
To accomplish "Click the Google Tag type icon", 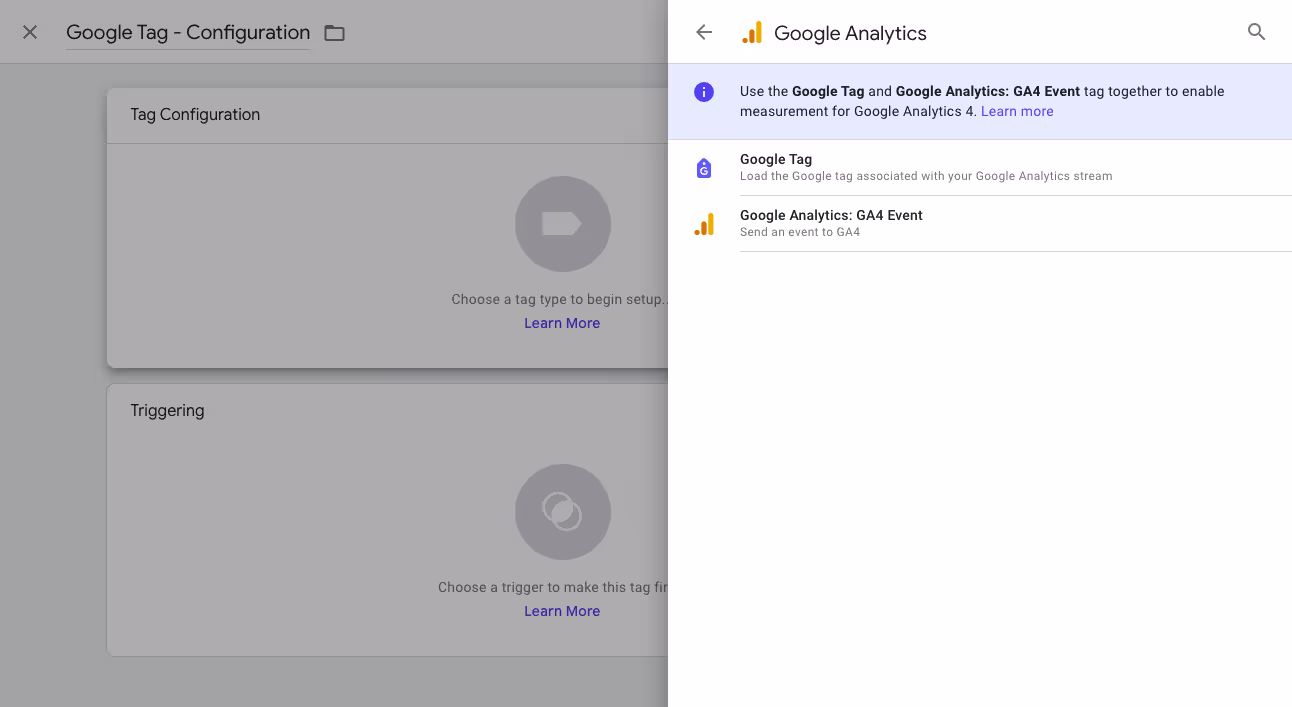I will coord(704,168).
